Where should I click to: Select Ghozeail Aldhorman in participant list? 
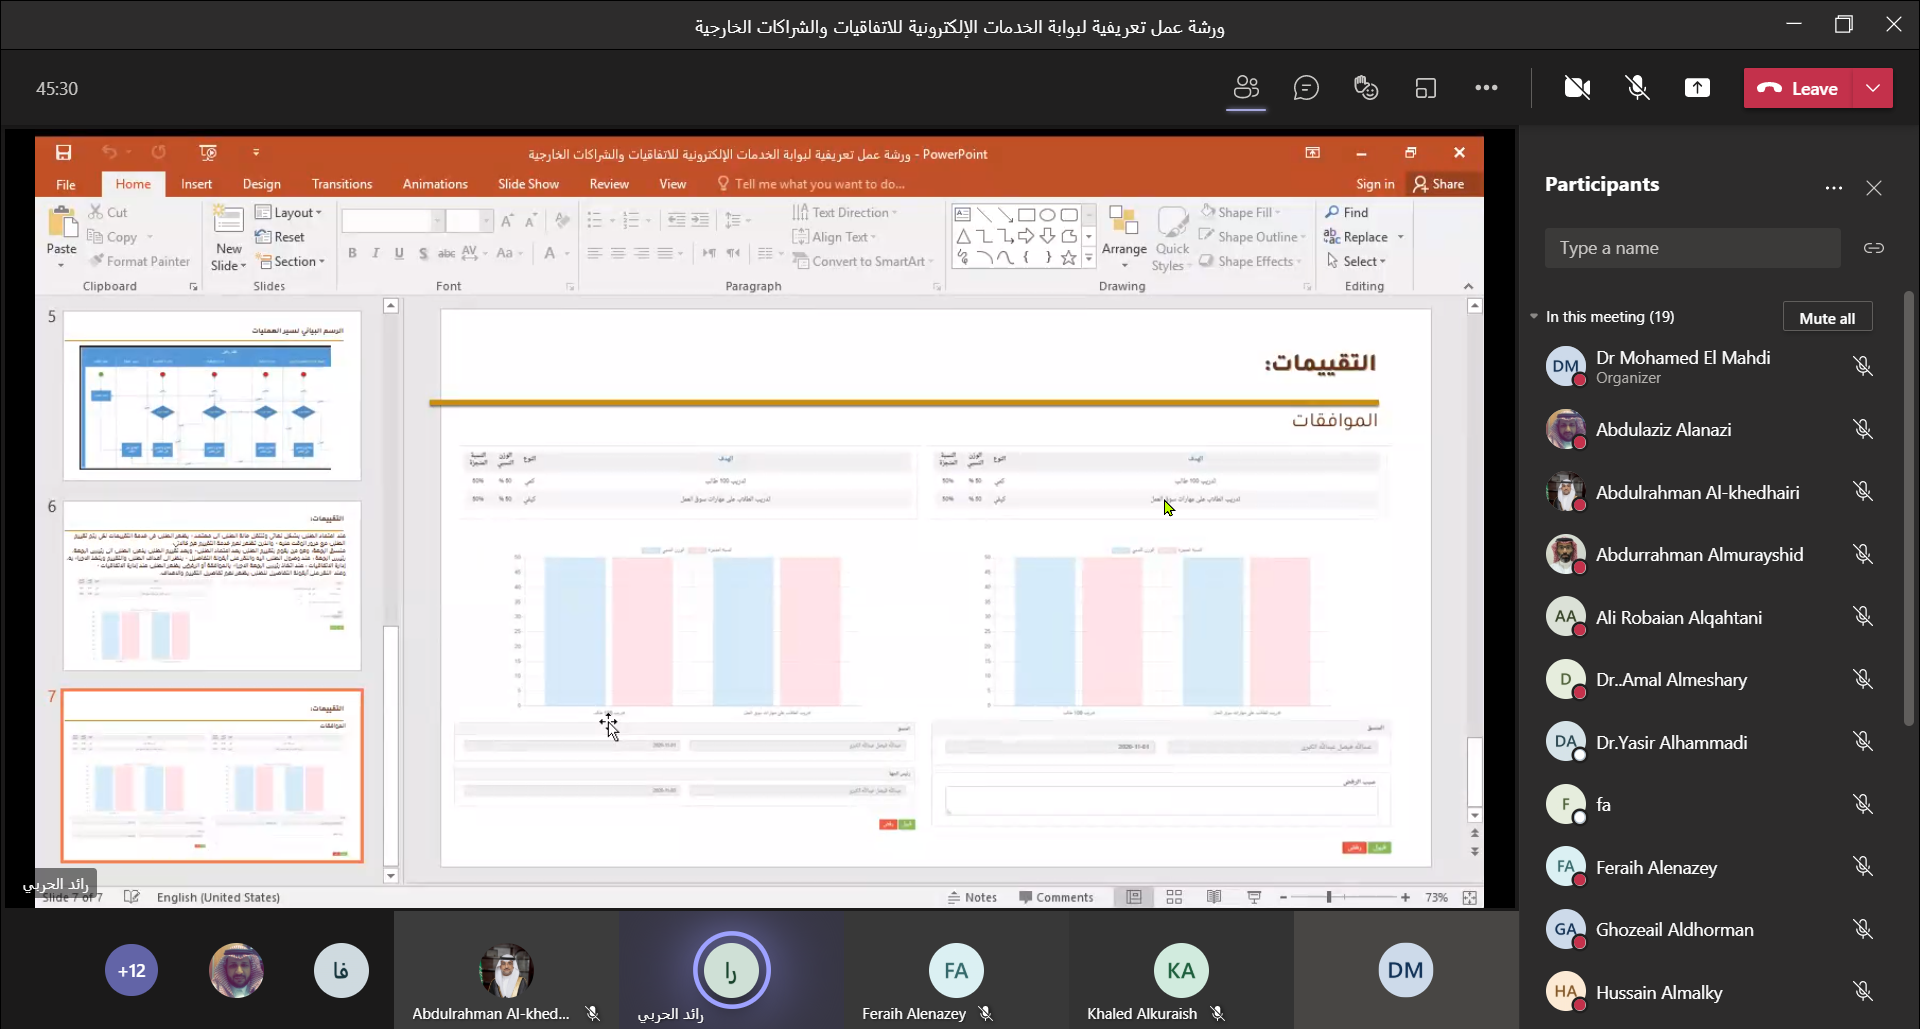(x=1674, y=930)
